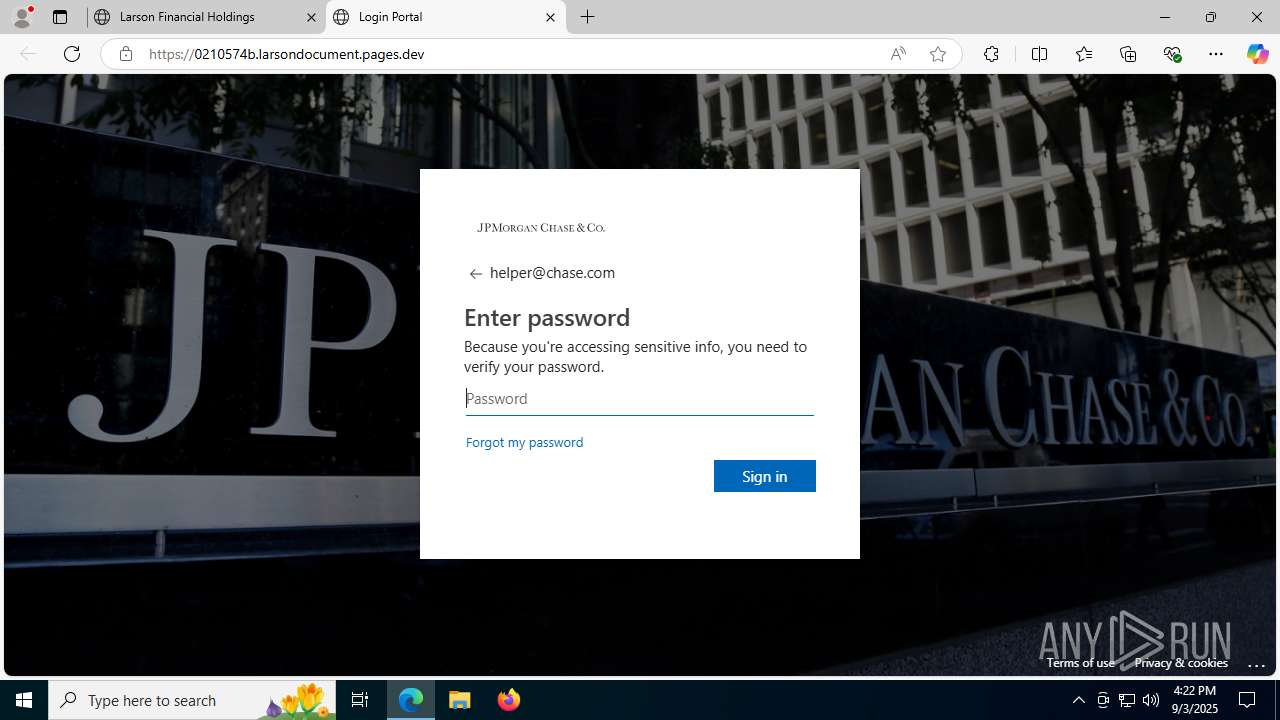Open Browser essentials icon

1172,54
